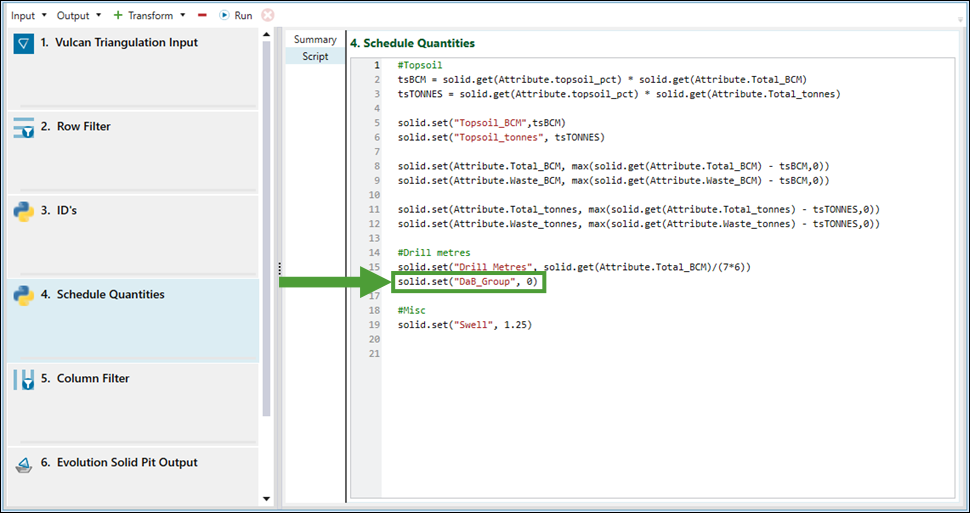
Task: Open the Output dropdown arrow
Action: tap(98, 15)
